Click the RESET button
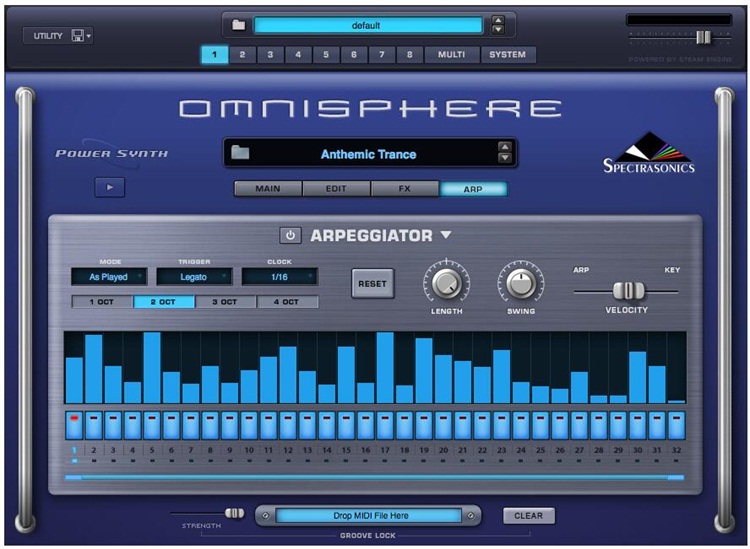Screen dimensions: 750x549 pos(373,284)
